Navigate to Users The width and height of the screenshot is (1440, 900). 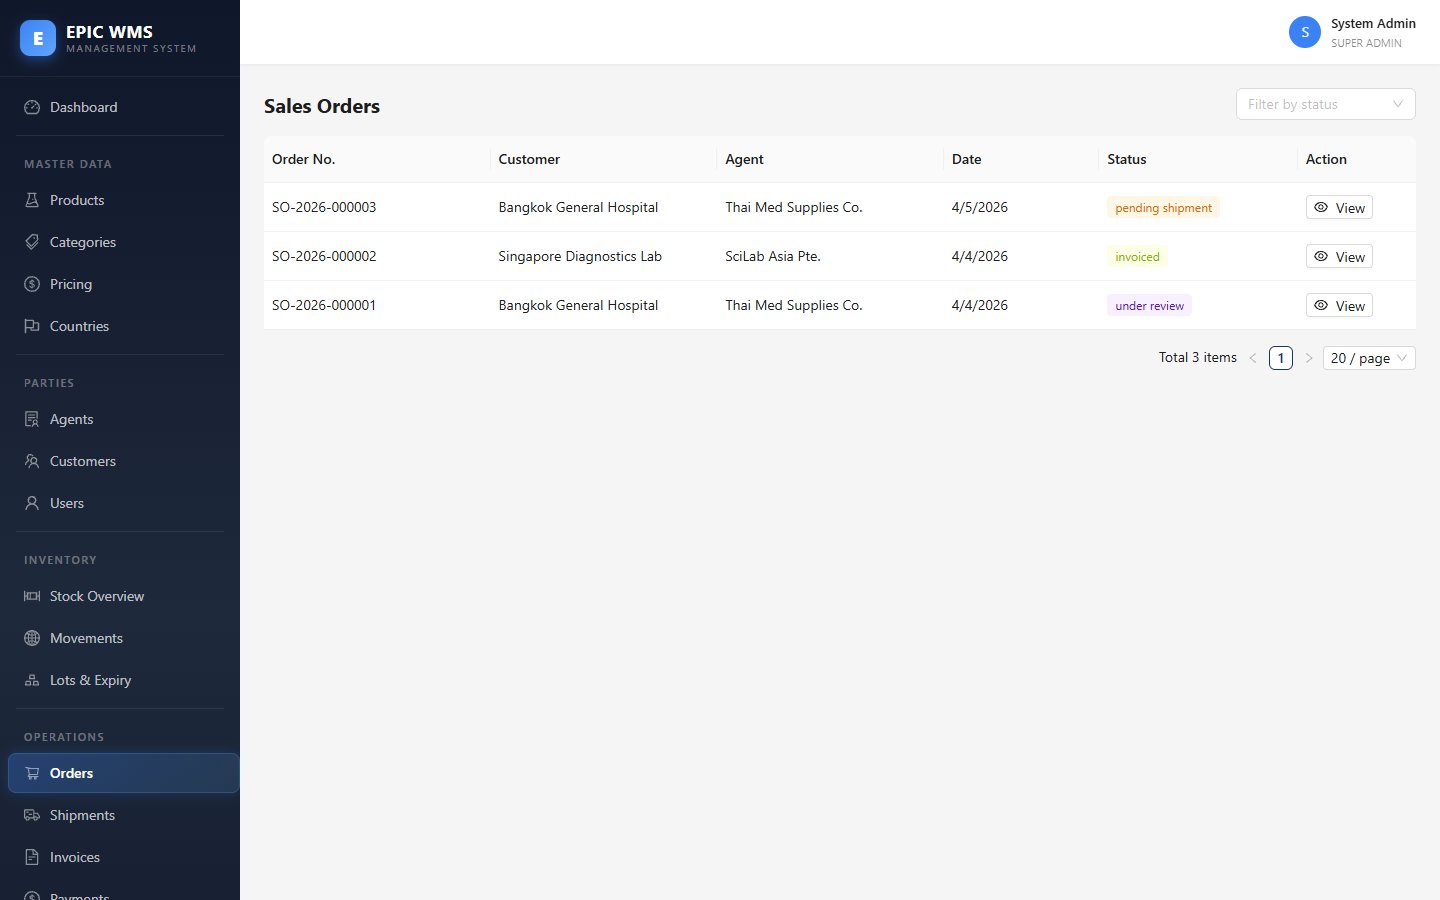point(123,503)
